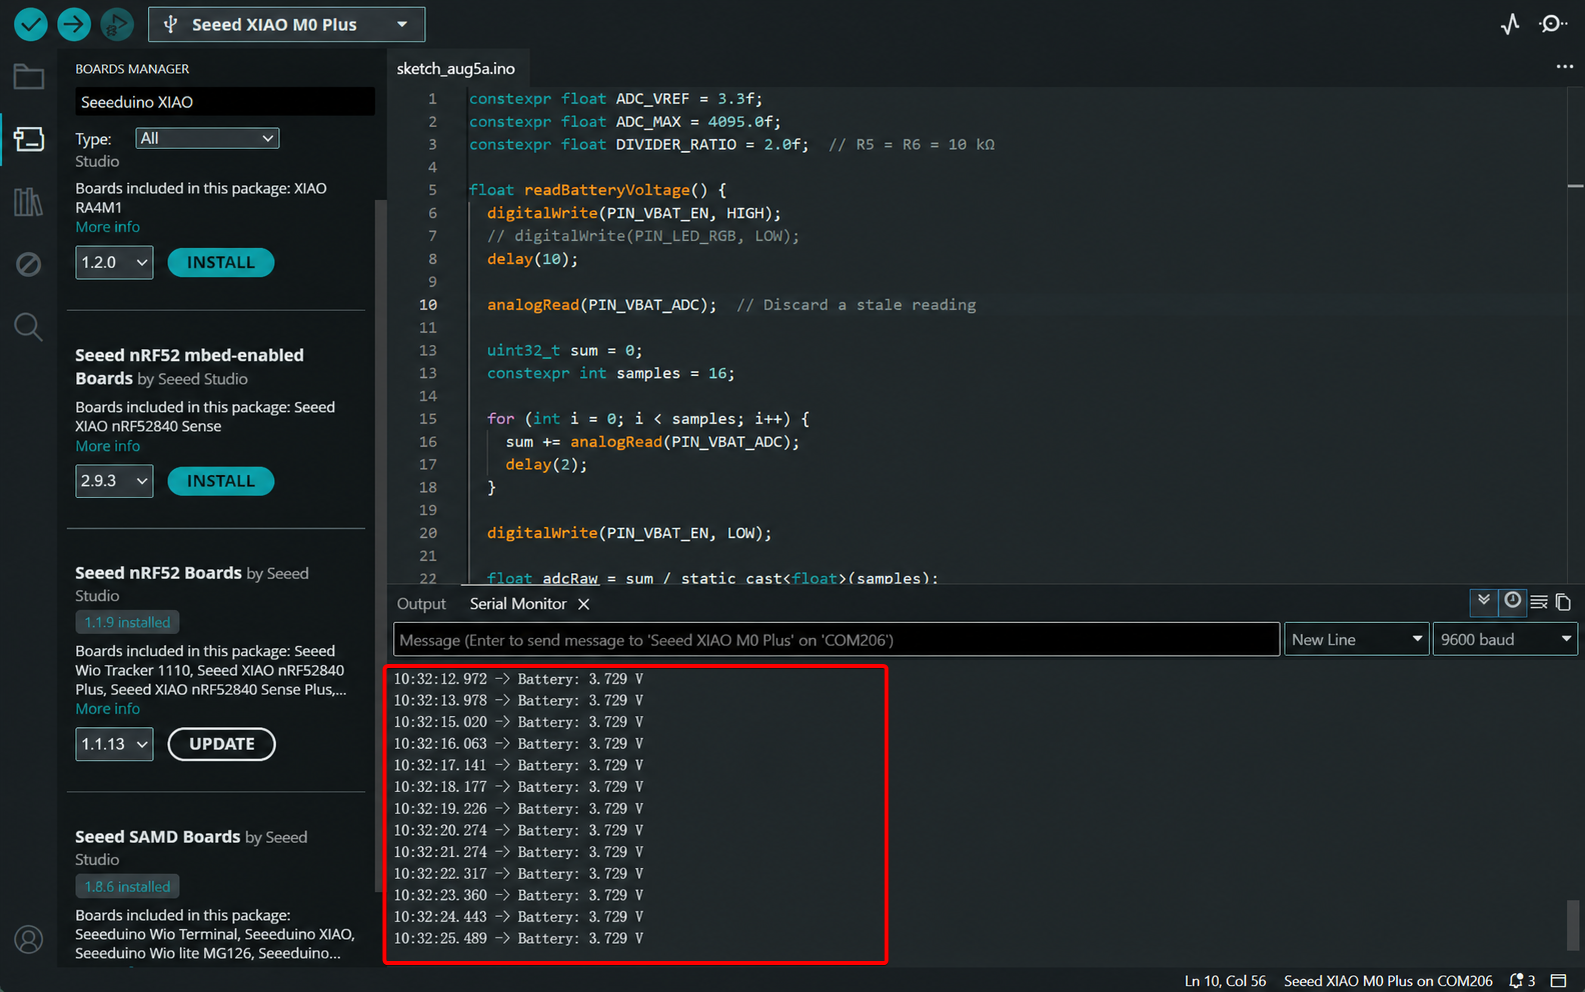Open More info for Seeed nRF52 Boards
This screenshot has height=992, width=1585.
click(x=108, y=709)
